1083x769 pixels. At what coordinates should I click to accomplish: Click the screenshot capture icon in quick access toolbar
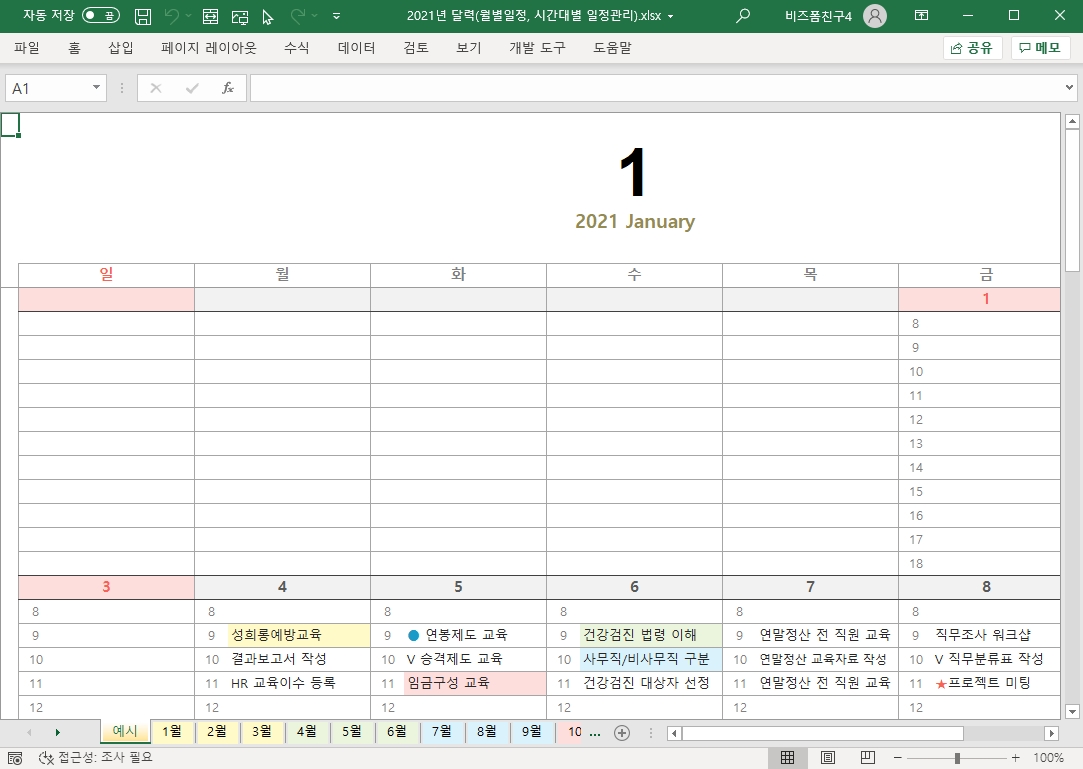(x=240, y=16)
